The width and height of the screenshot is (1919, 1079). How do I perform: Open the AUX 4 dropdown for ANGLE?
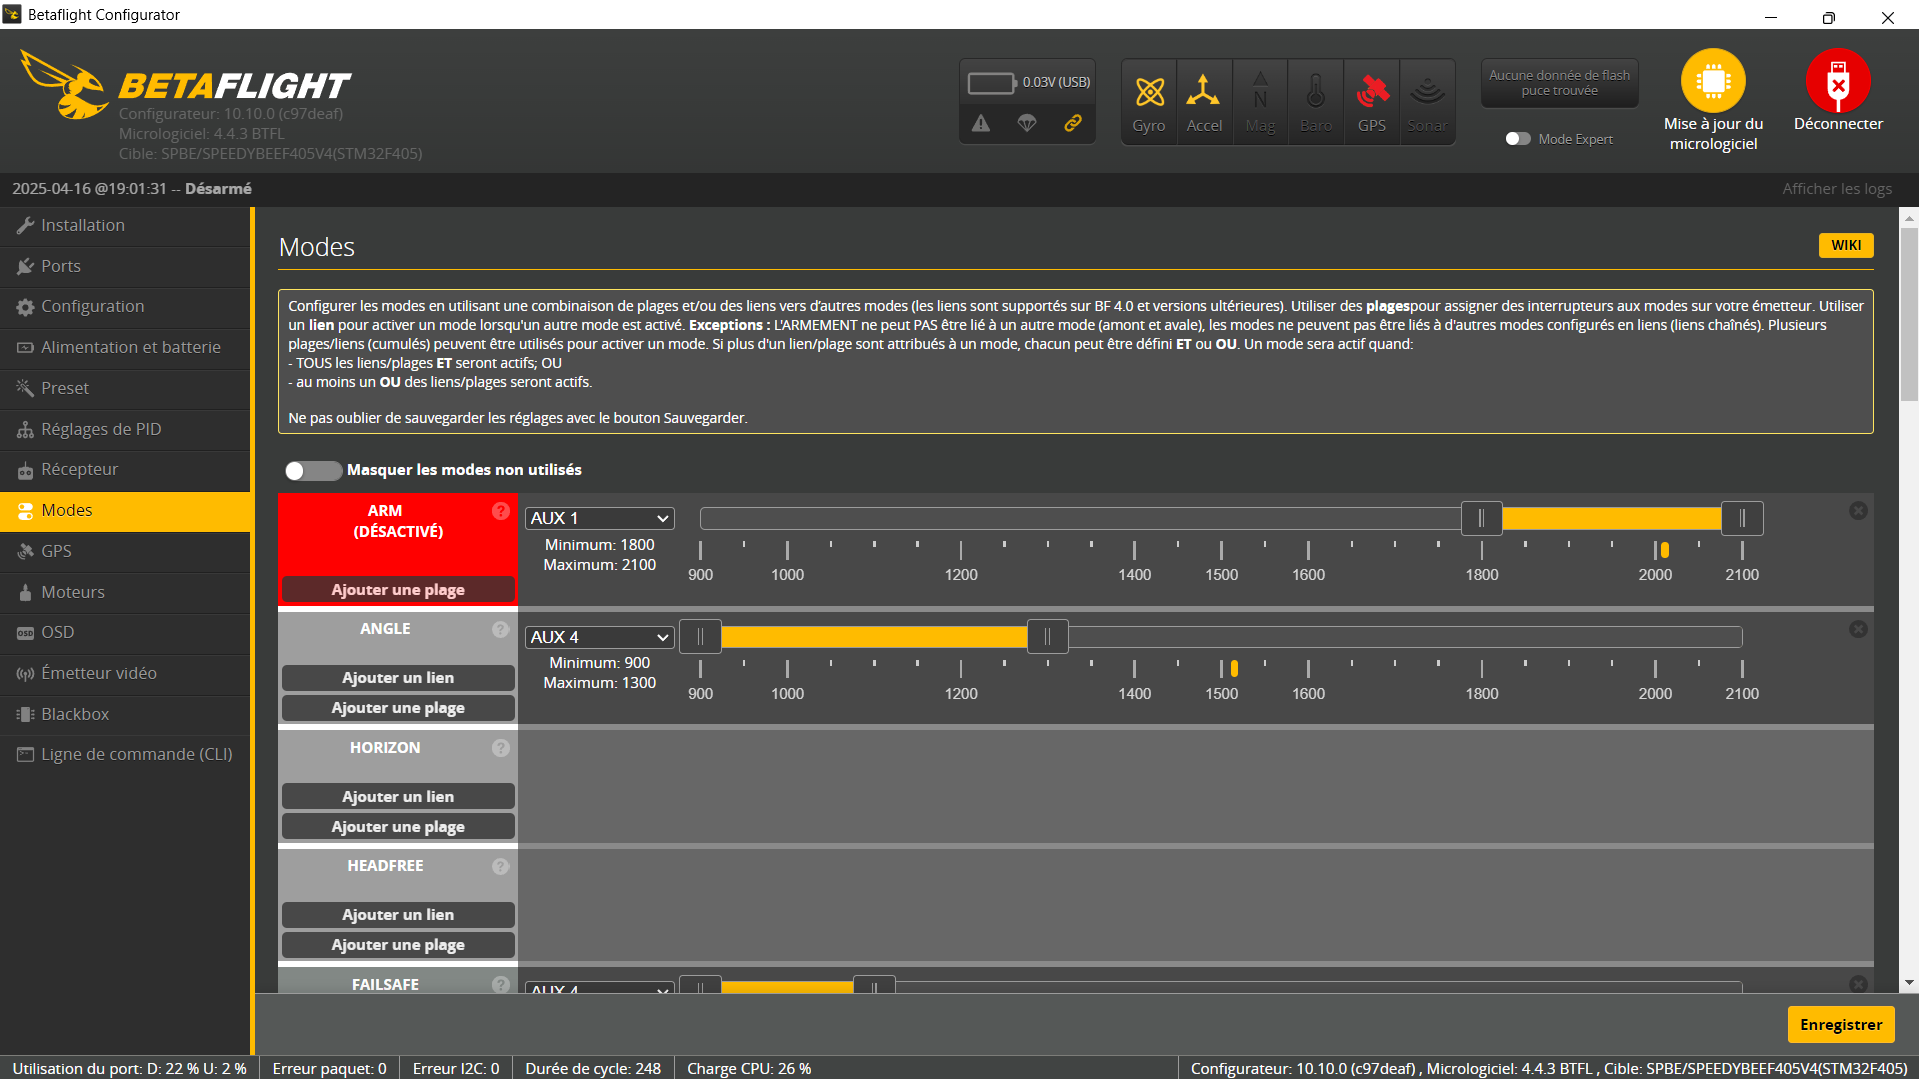point(599,637)
